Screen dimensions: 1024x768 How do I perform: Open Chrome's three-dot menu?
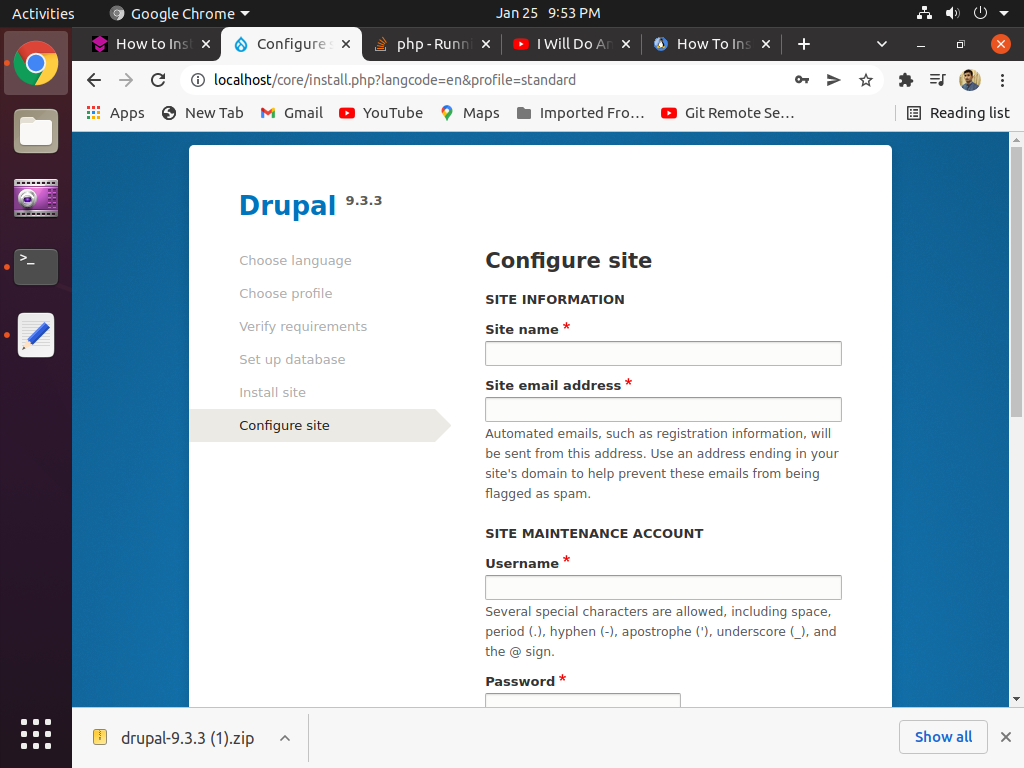point(1002,80)
